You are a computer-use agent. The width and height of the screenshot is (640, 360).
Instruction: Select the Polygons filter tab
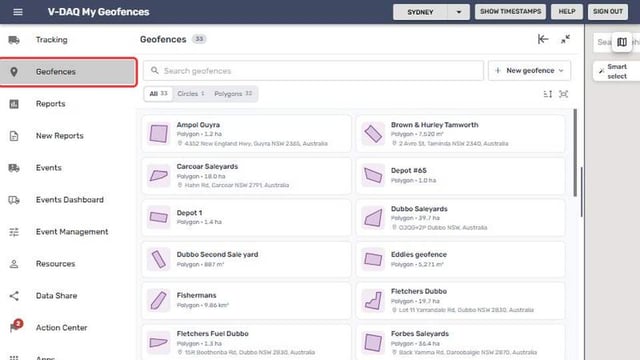pyautogui.click(x=233, y=94)
